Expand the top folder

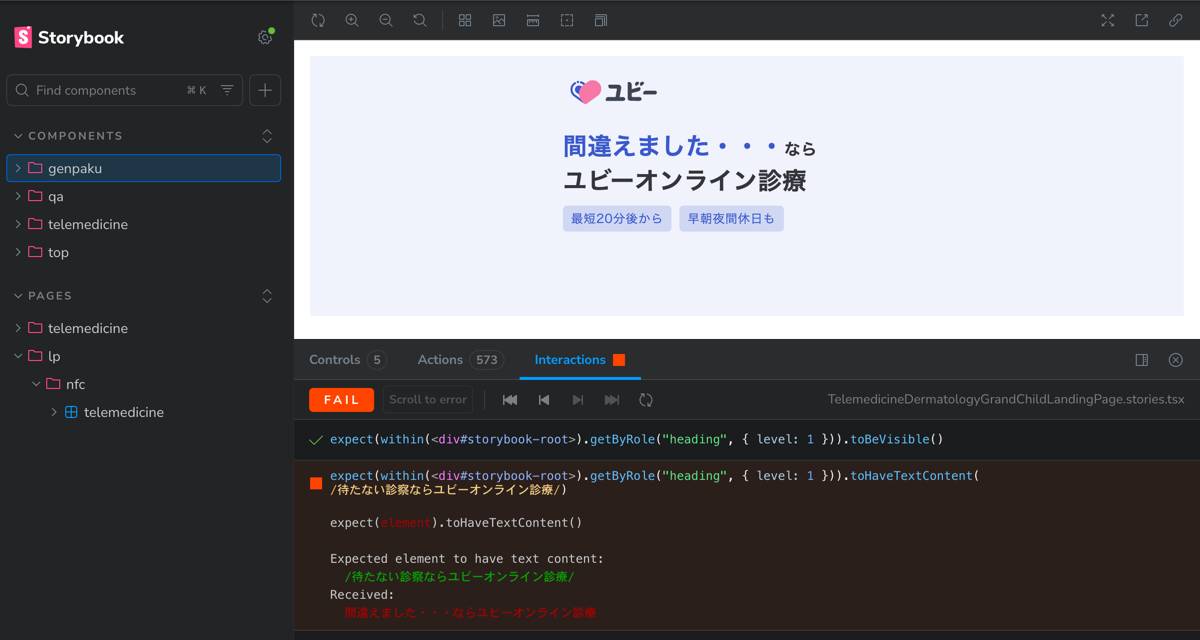(144, 252)
